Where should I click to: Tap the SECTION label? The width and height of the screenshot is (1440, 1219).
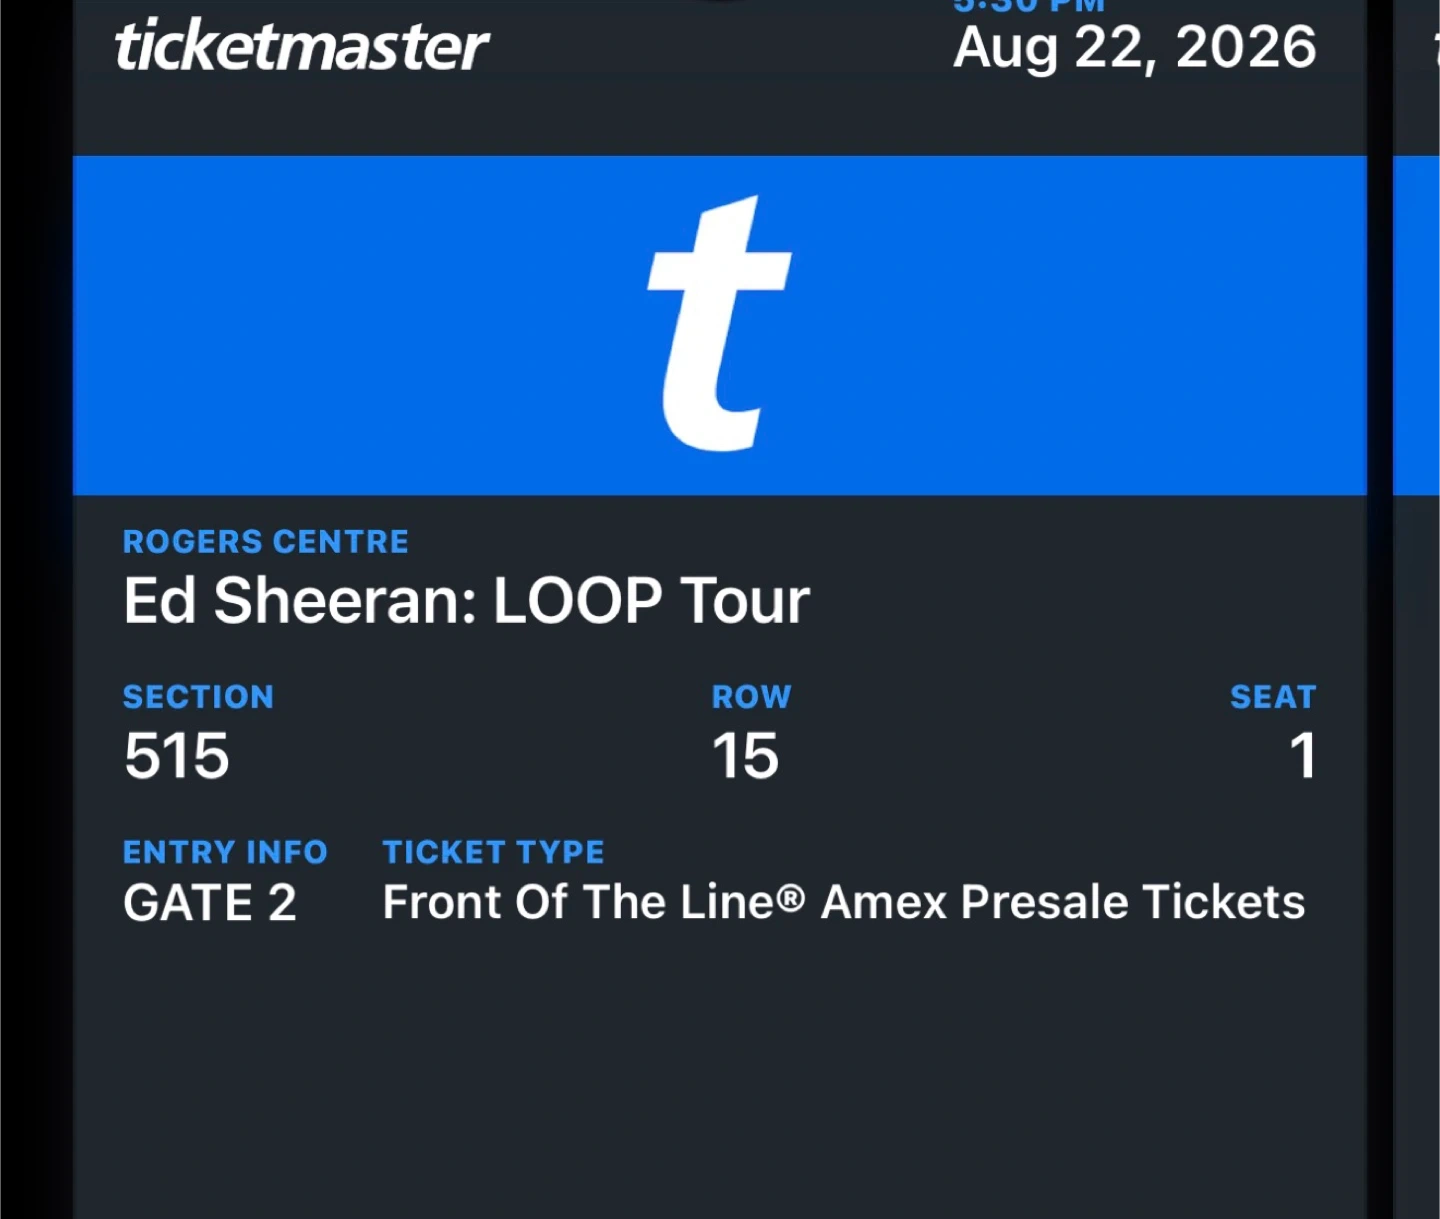click(x=198, y=697)
